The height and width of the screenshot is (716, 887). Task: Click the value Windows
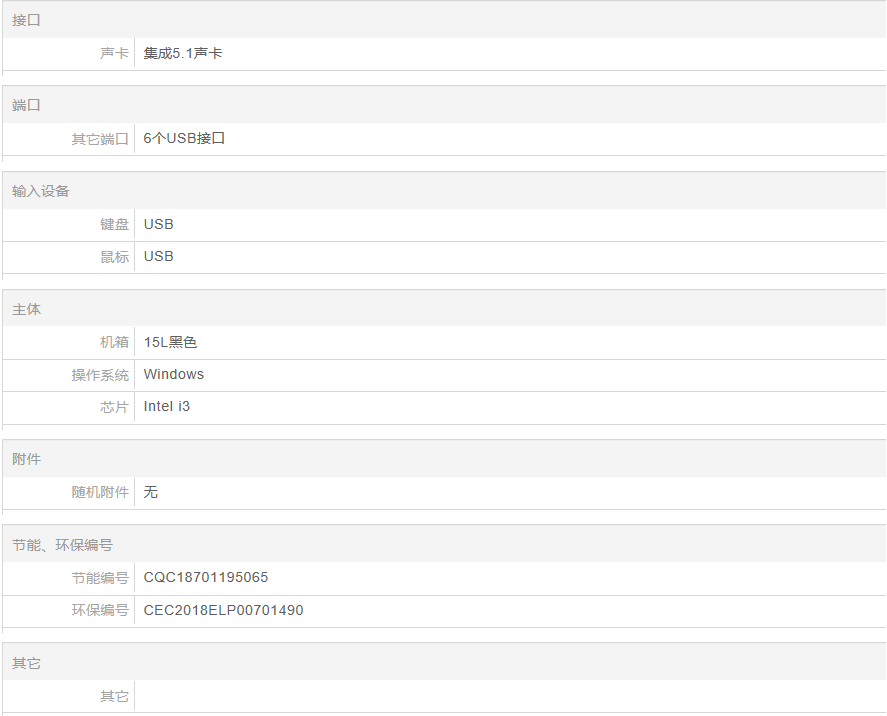pyautogui.click(x=174, y=374)
